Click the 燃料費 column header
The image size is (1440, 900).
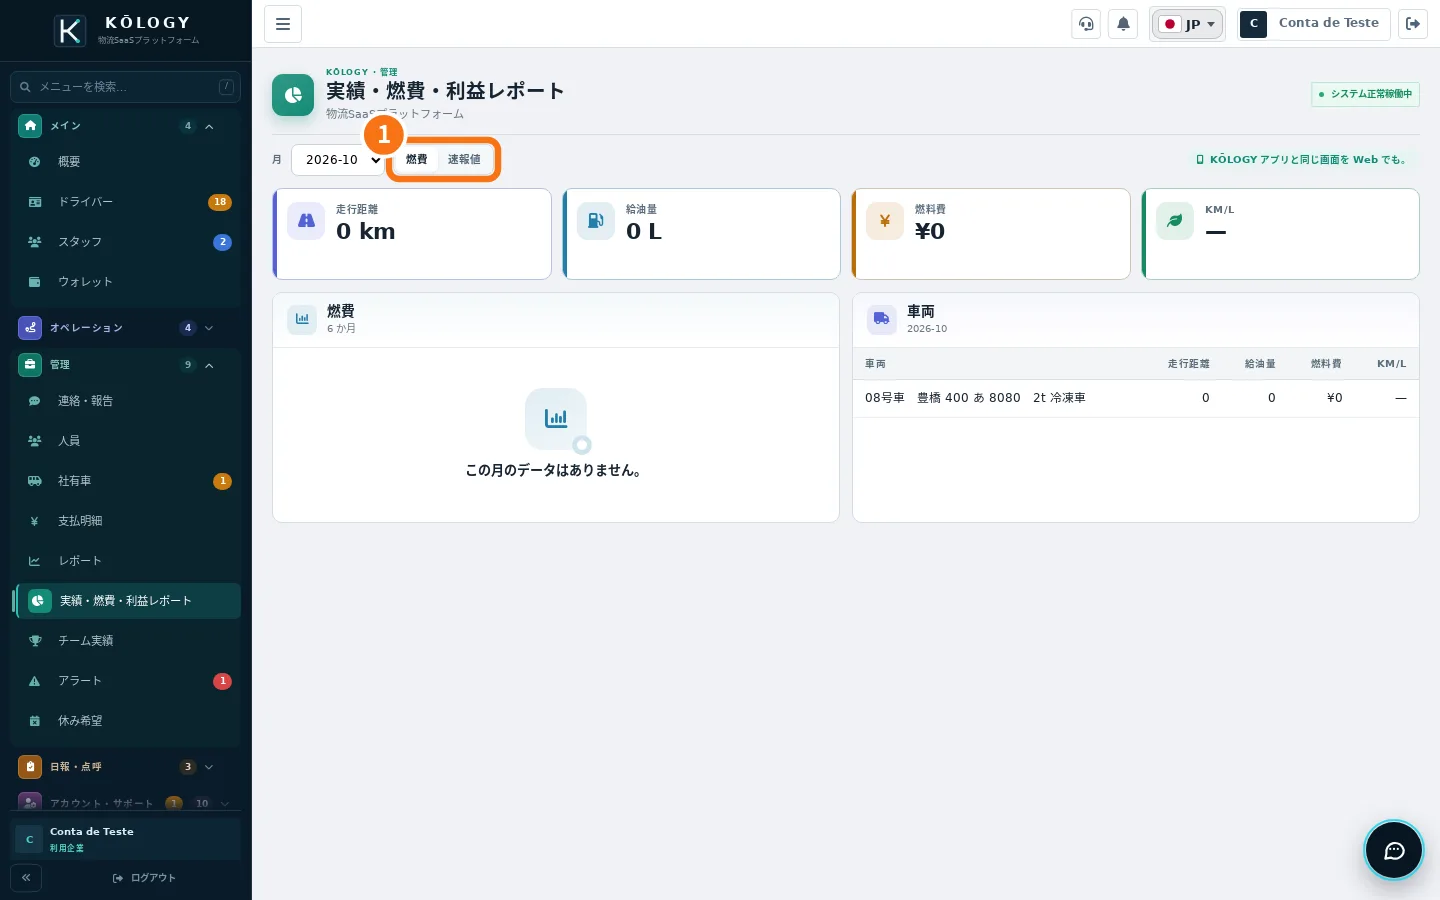1326,364
